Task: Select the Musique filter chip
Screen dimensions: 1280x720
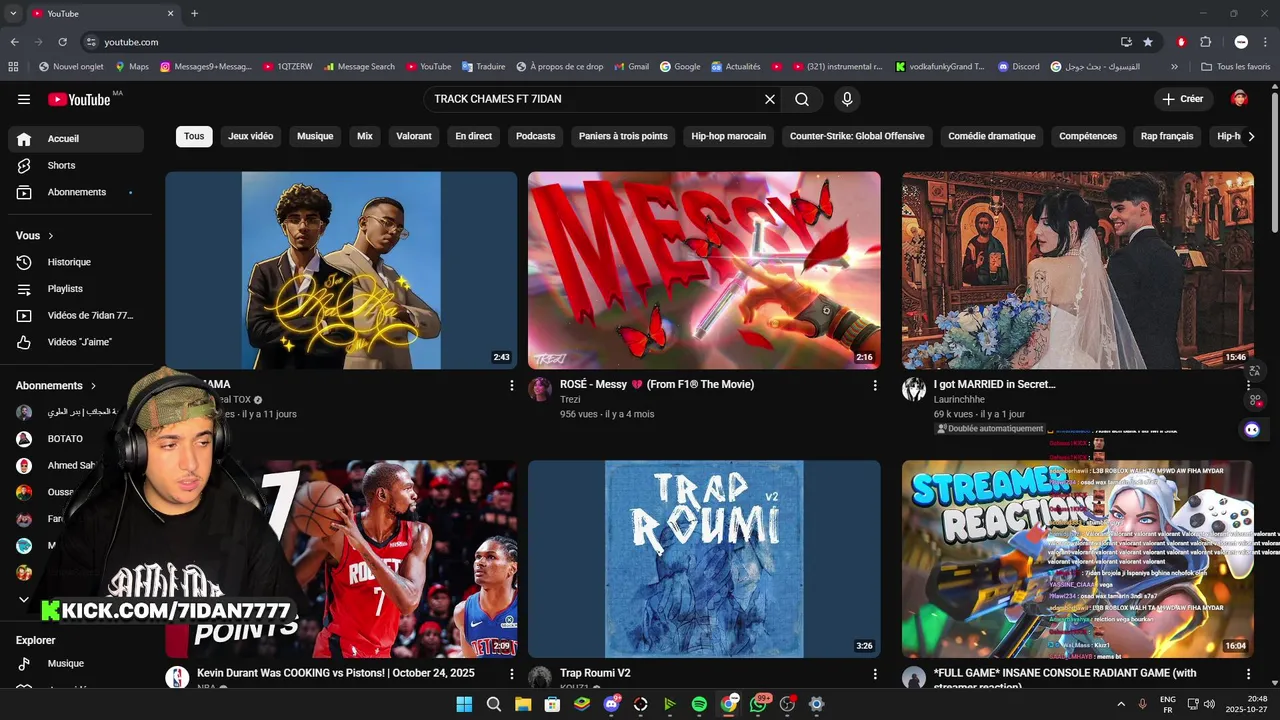Action: 315,136
